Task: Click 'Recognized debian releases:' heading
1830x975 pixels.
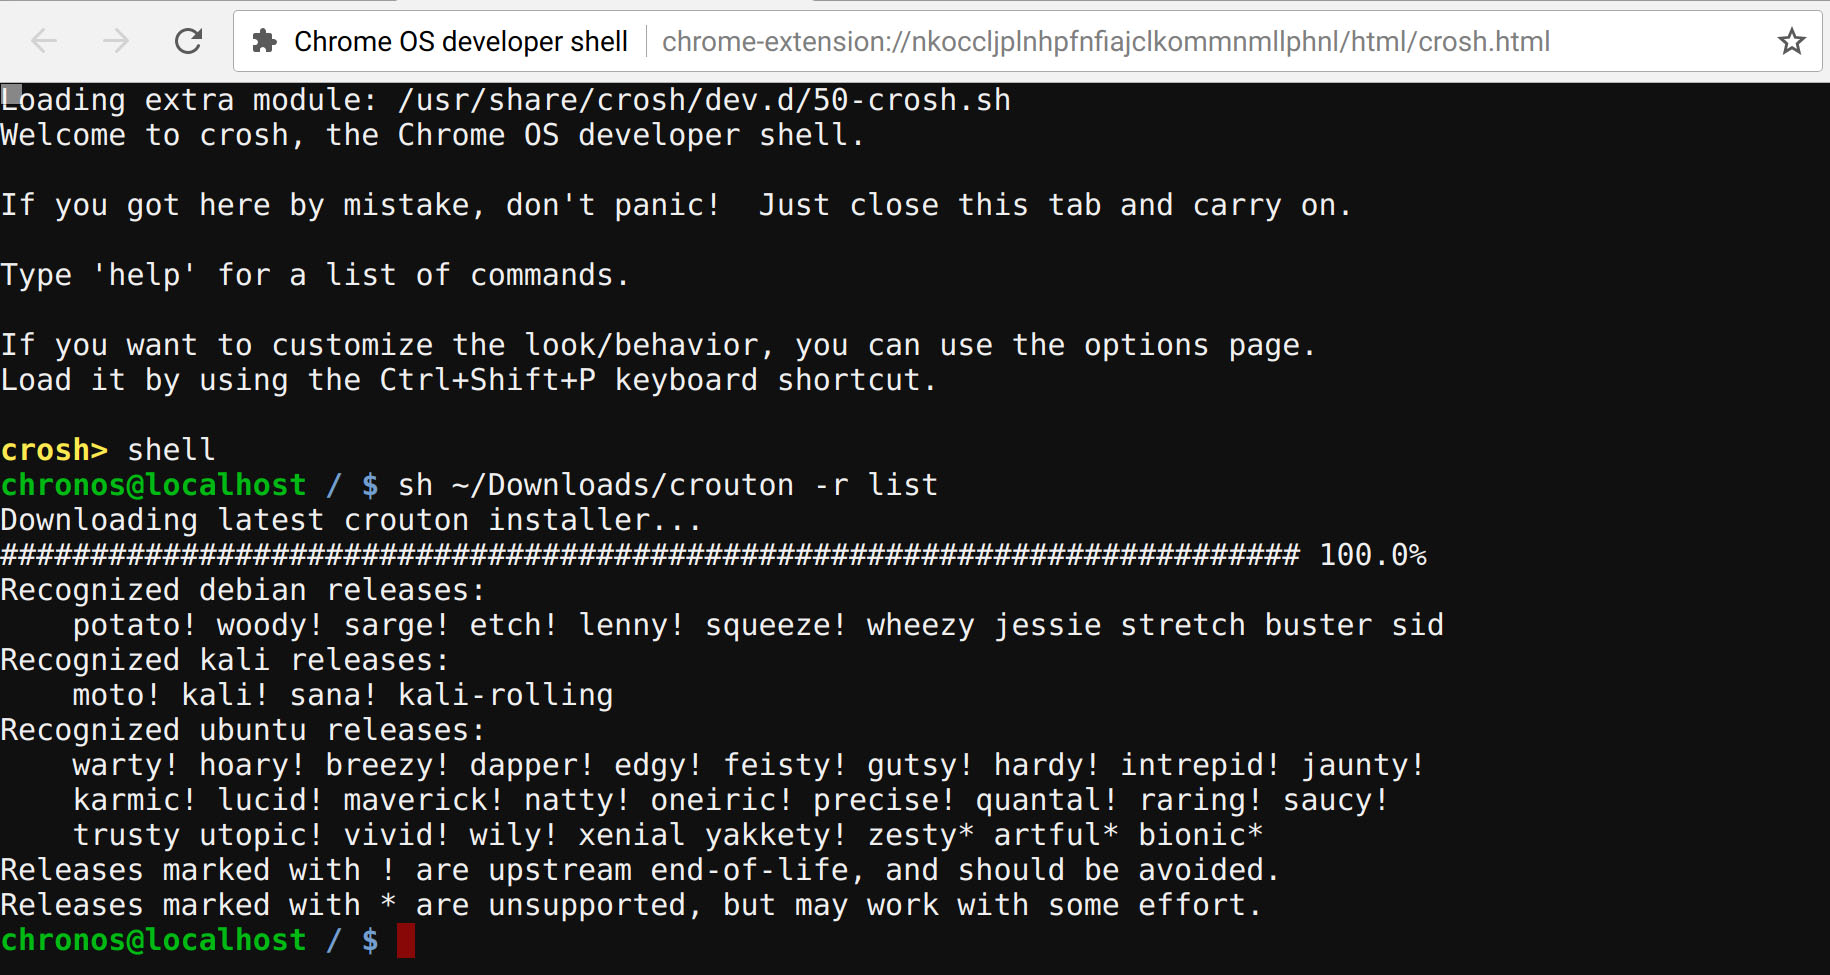Action: point(243,590)
